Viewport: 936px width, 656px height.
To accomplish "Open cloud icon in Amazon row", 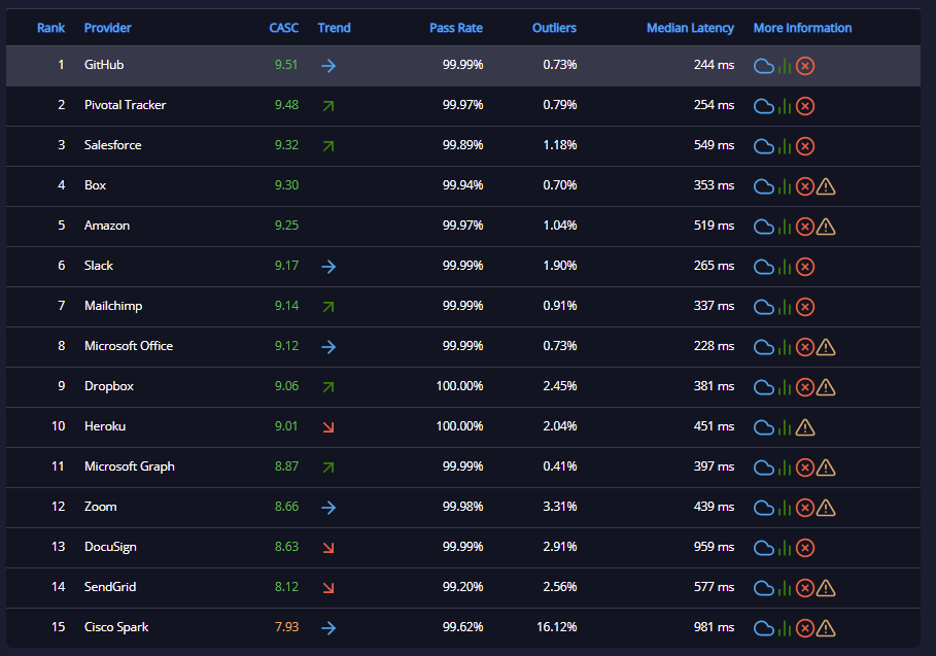I will click(763, 227).
